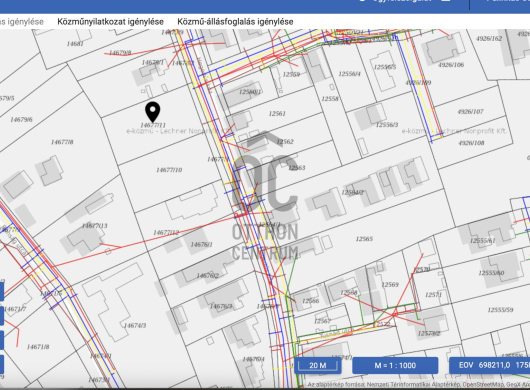Select parcel label 14677/8

pos(62,142)
